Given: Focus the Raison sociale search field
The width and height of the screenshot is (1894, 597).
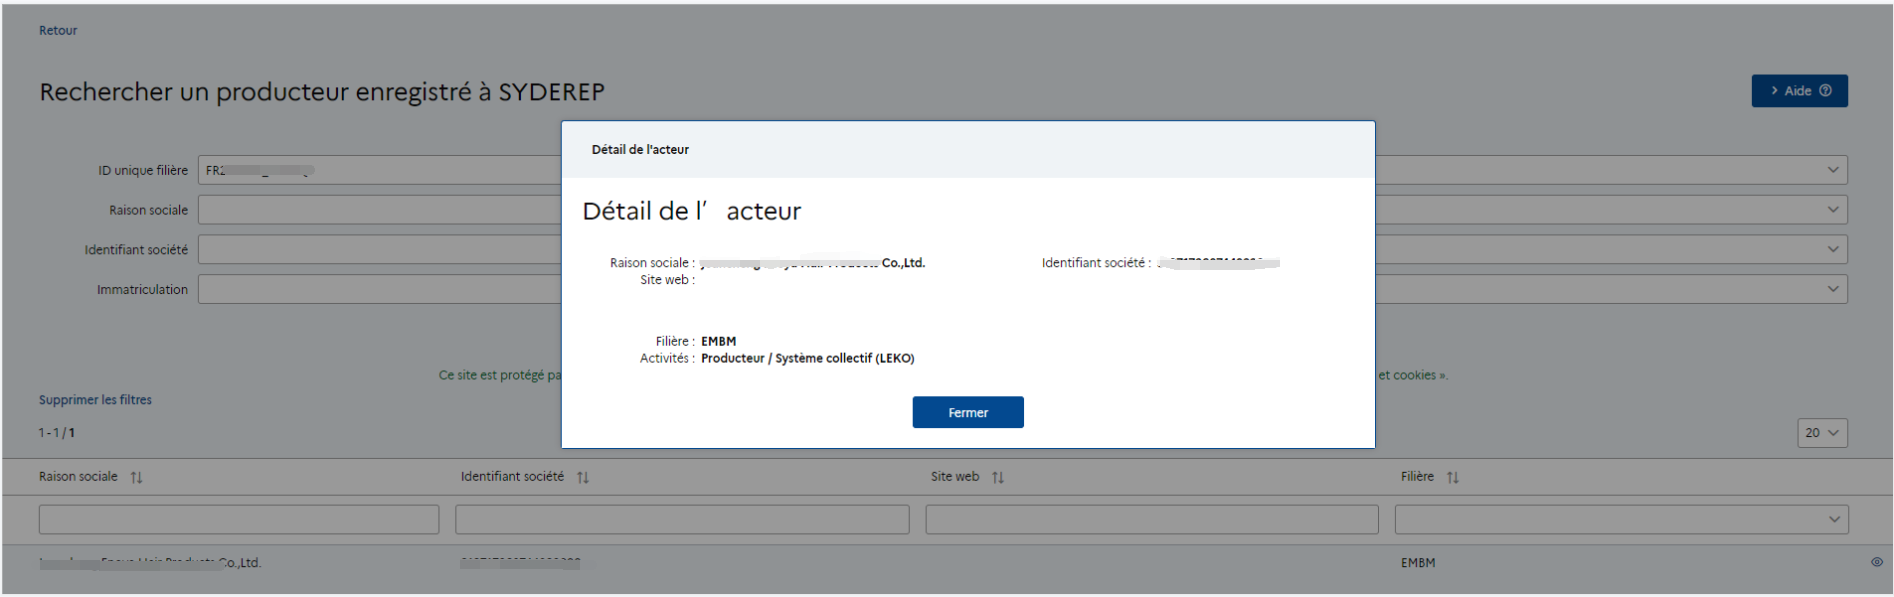Looking at the screenshot, I should click(380, 210).
